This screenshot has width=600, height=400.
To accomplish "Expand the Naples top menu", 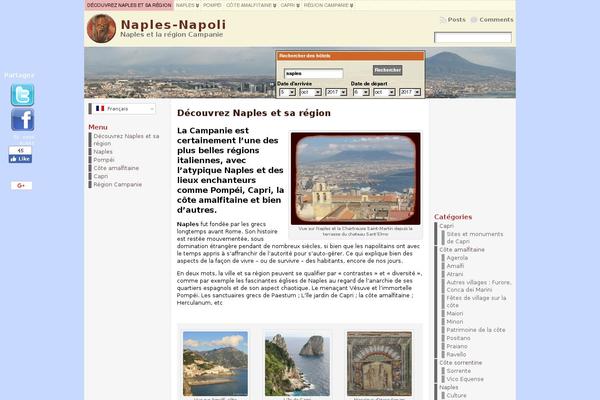I will tap(187, 5).
